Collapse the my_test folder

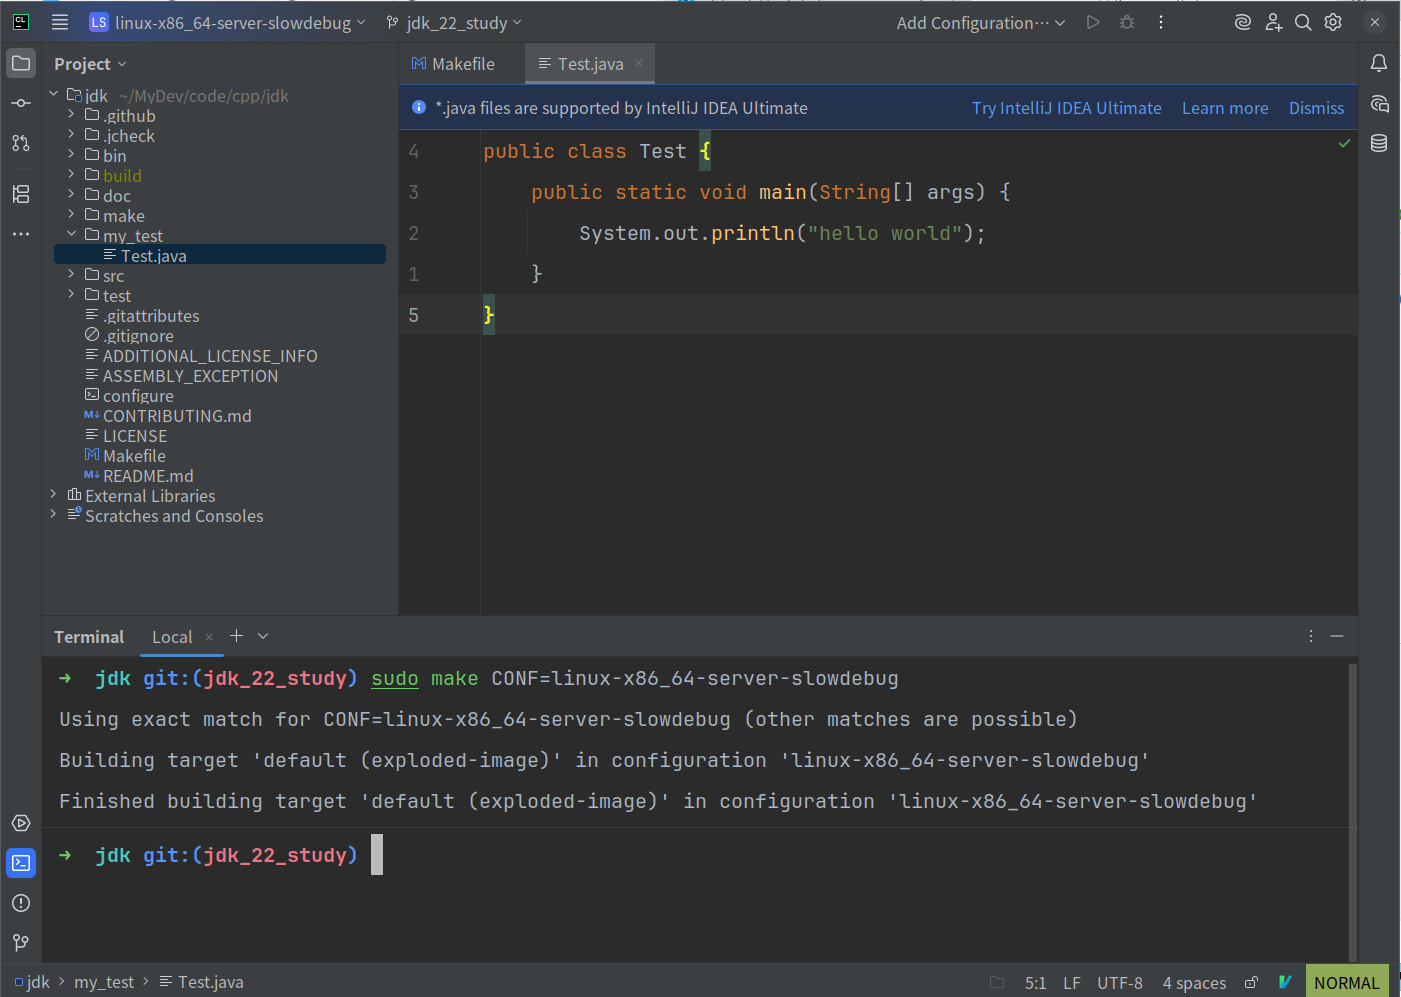[x=71, y=235]
